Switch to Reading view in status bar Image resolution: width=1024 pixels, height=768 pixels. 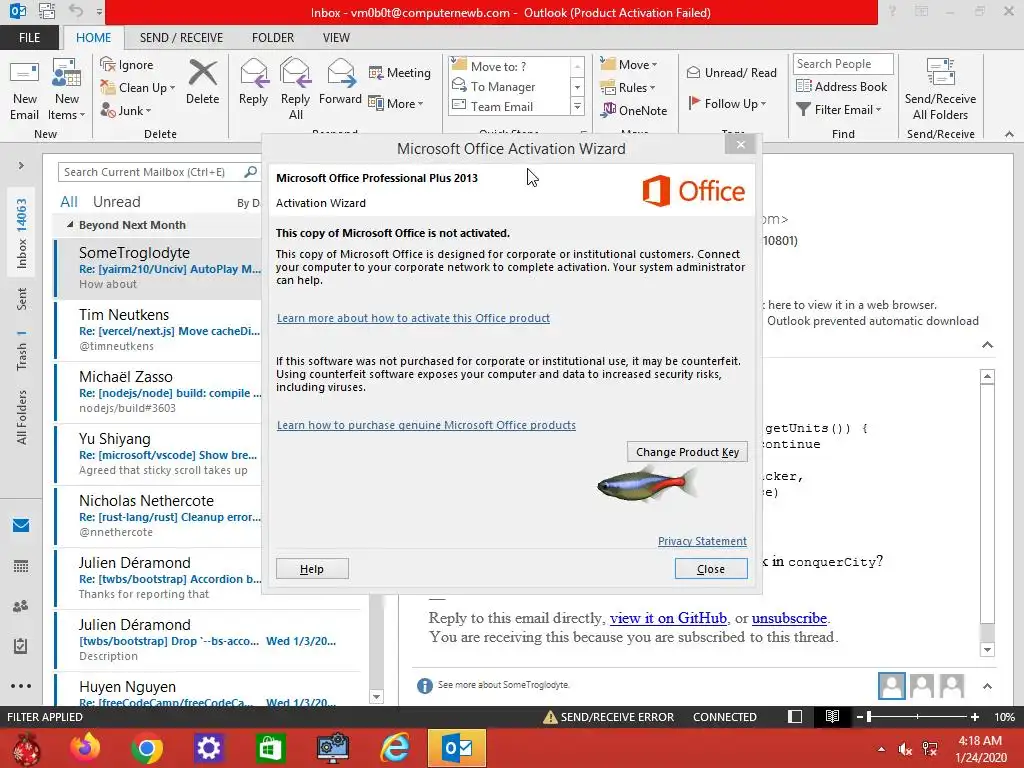tap(832, 716)
